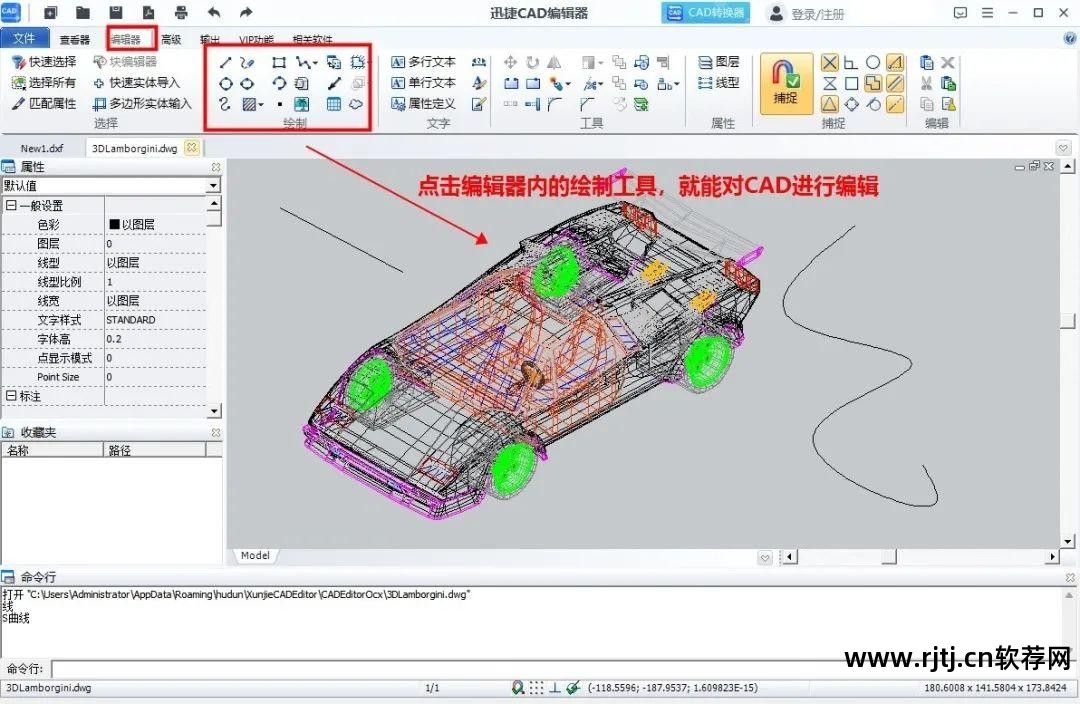Image resolution: width=1080 pixels, height=704 pixels.
Task: Select the S-curve spline tool
Action: (225, 105)
